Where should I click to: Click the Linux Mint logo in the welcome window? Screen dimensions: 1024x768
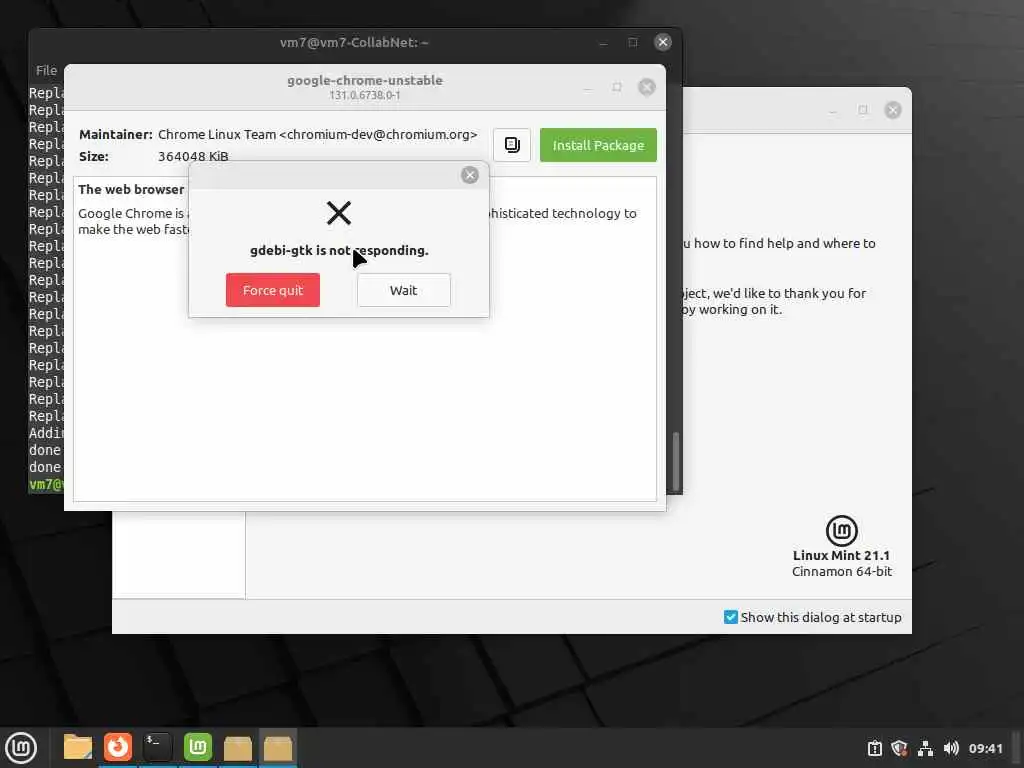point(842,530)
